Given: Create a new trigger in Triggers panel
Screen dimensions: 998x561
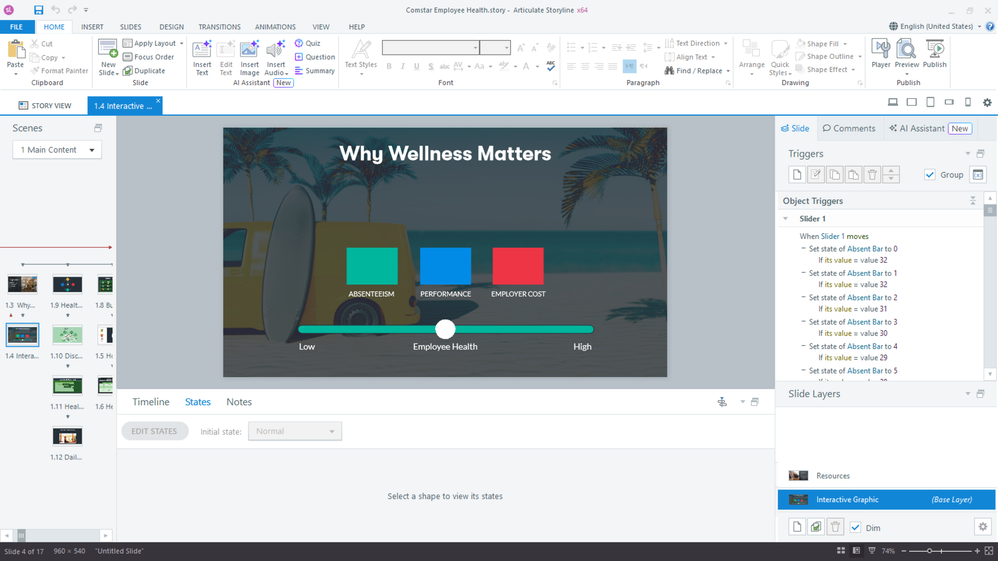Looking at the screenshot, I should point(797,175).
